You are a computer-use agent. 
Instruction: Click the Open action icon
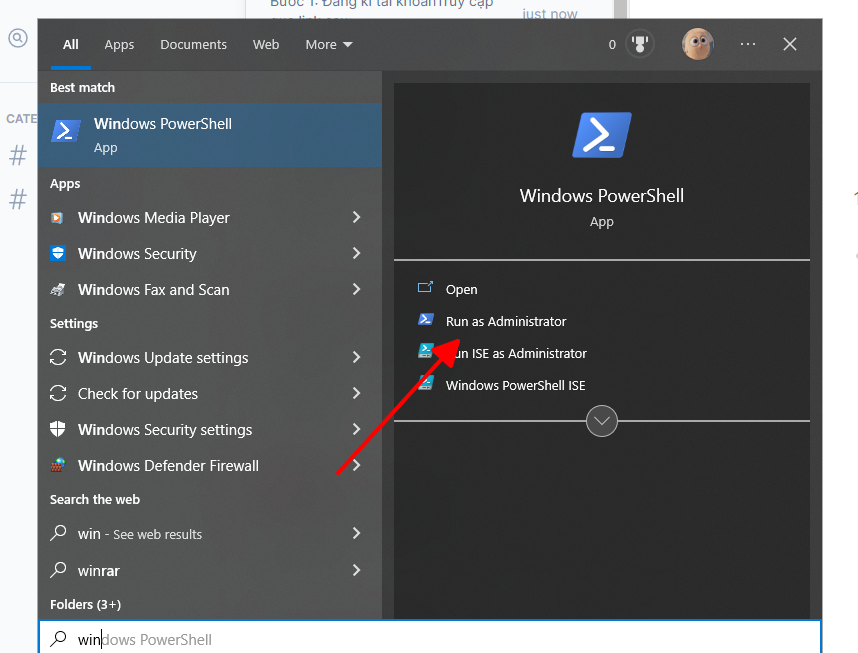(x=425, y=287)
